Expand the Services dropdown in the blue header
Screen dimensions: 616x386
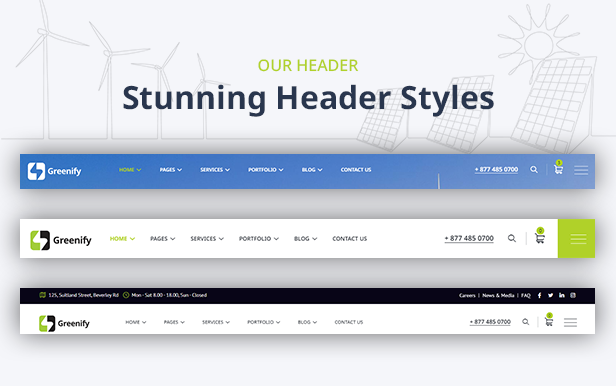tap(215, 170)
